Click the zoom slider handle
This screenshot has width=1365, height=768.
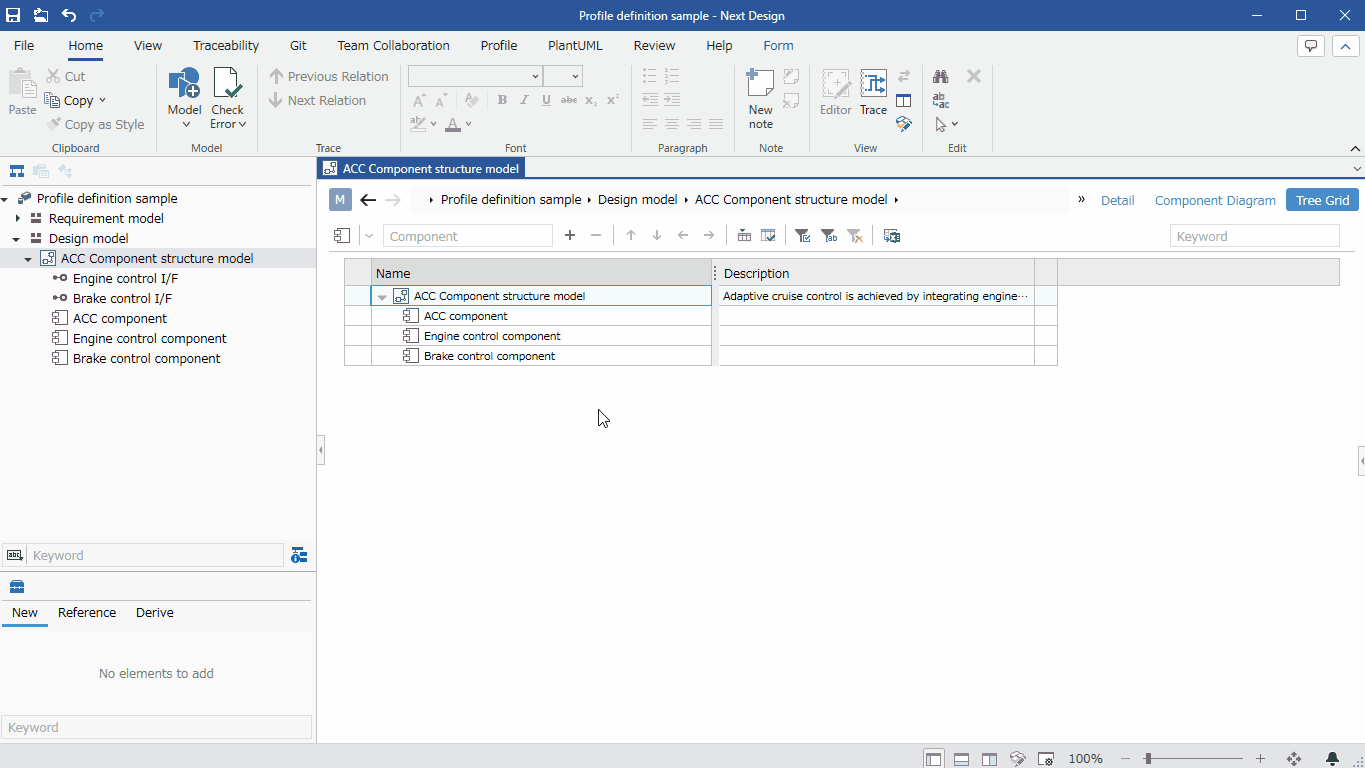(1148, 759)
